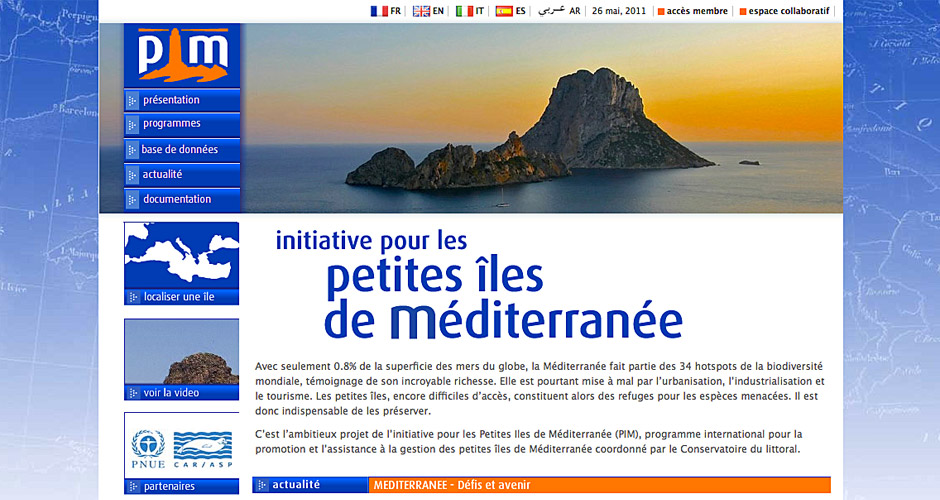Click the dotted bullet icon beside programmes
Viewport: 940px width, 500px height.
click(132, 125)
